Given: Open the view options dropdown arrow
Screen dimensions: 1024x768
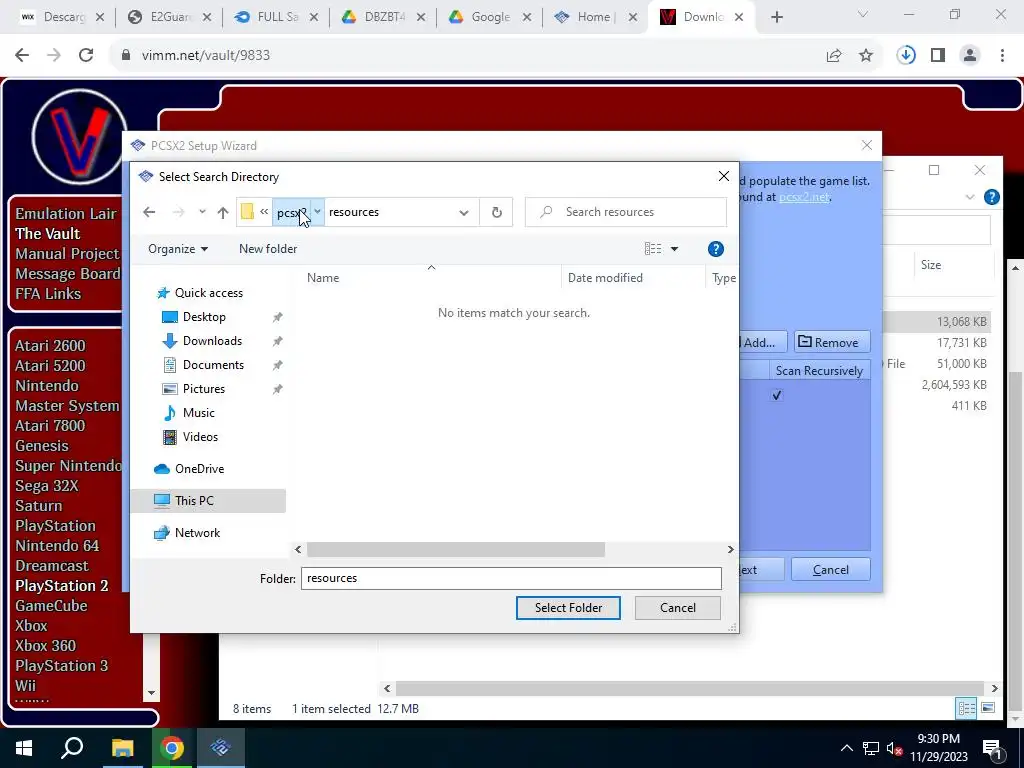Looking at the screenshot, I should (x=675, y=249).
